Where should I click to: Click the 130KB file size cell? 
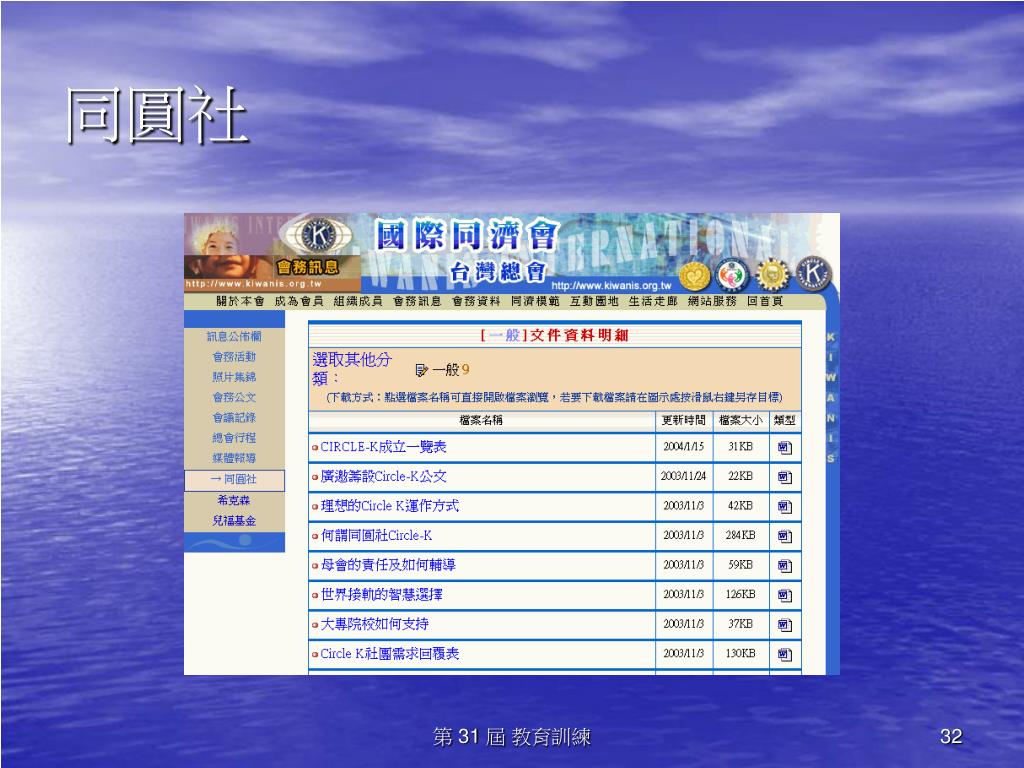pyautogui.click(x=741, y=653)
